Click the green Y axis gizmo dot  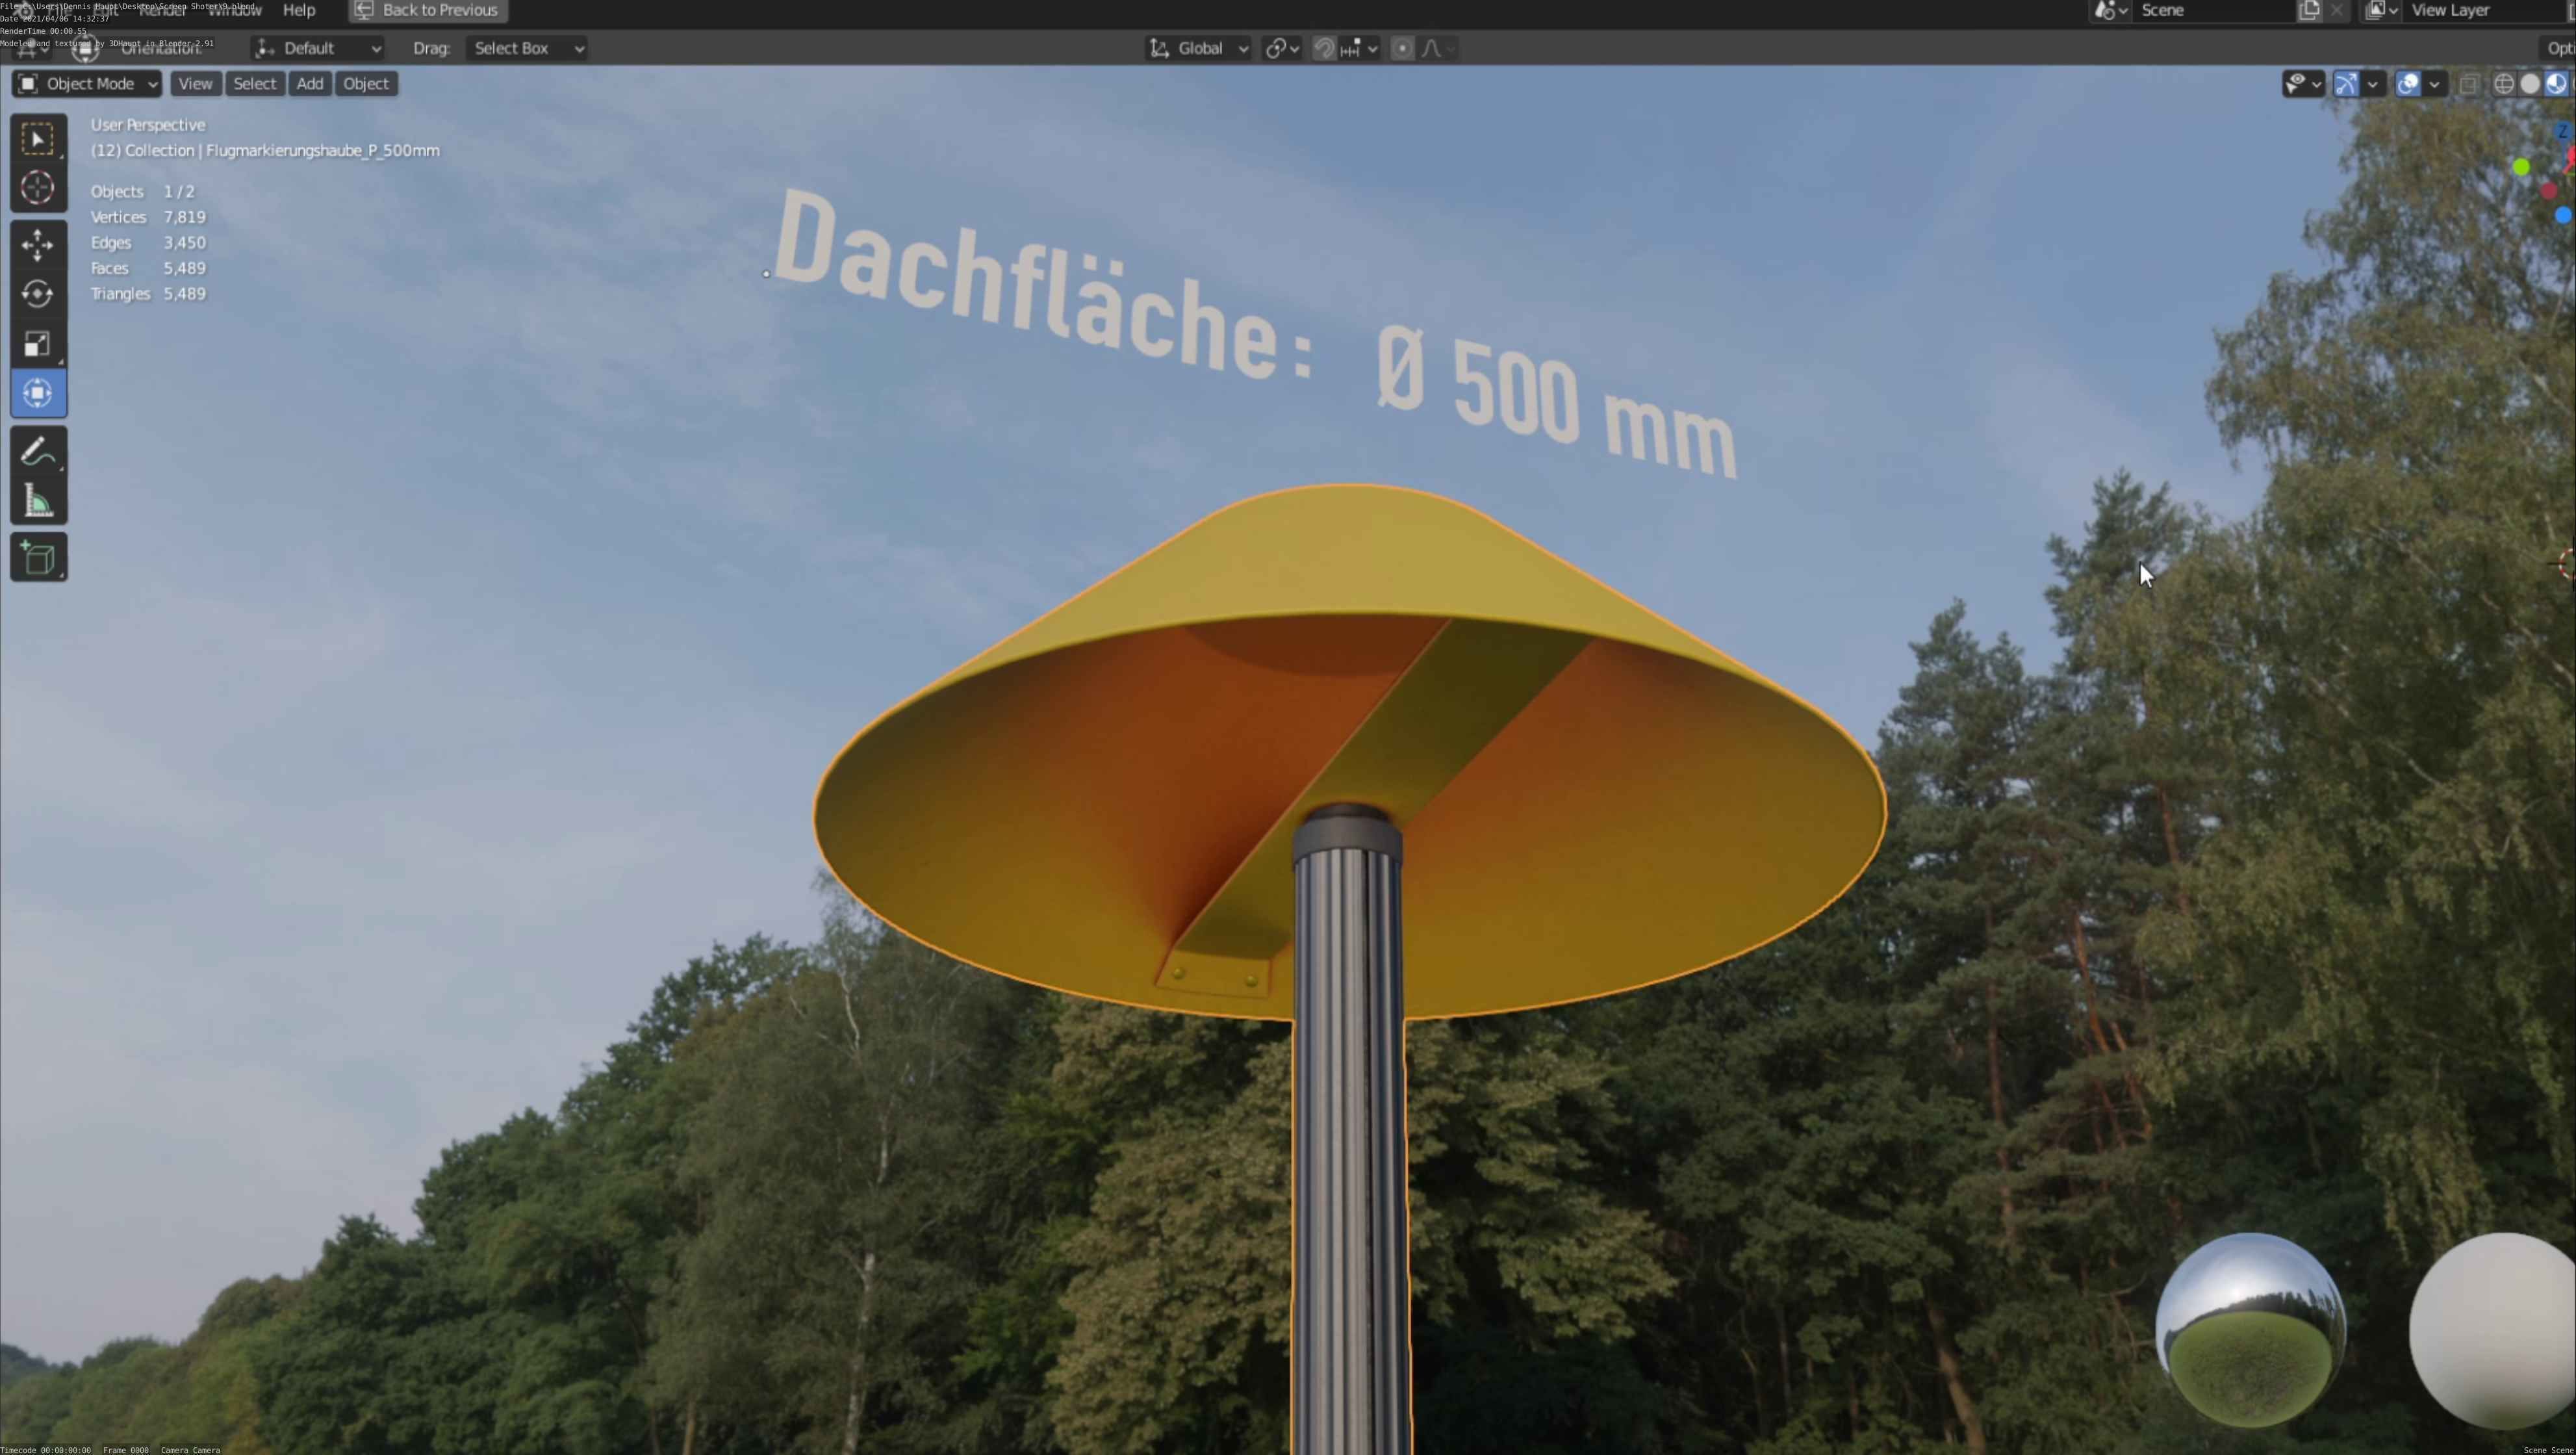coord(2521,167)
